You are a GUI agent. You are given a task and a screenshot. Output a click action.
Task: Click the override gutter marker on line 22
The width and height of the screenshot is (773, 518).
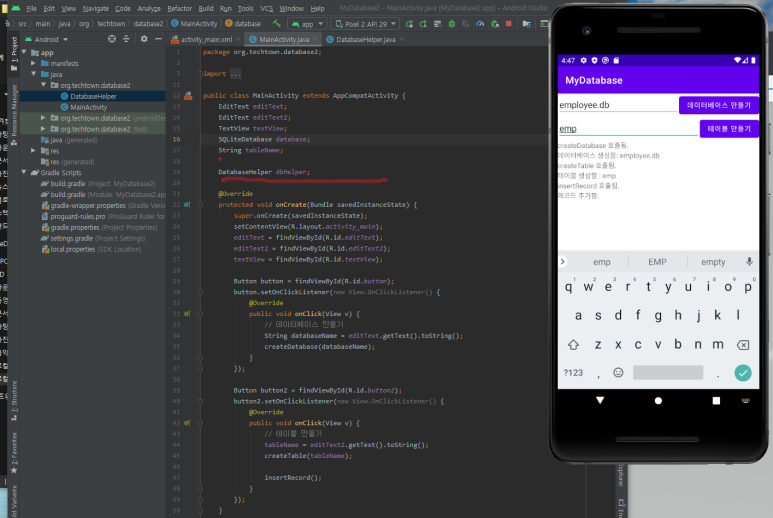coord(187,205)
